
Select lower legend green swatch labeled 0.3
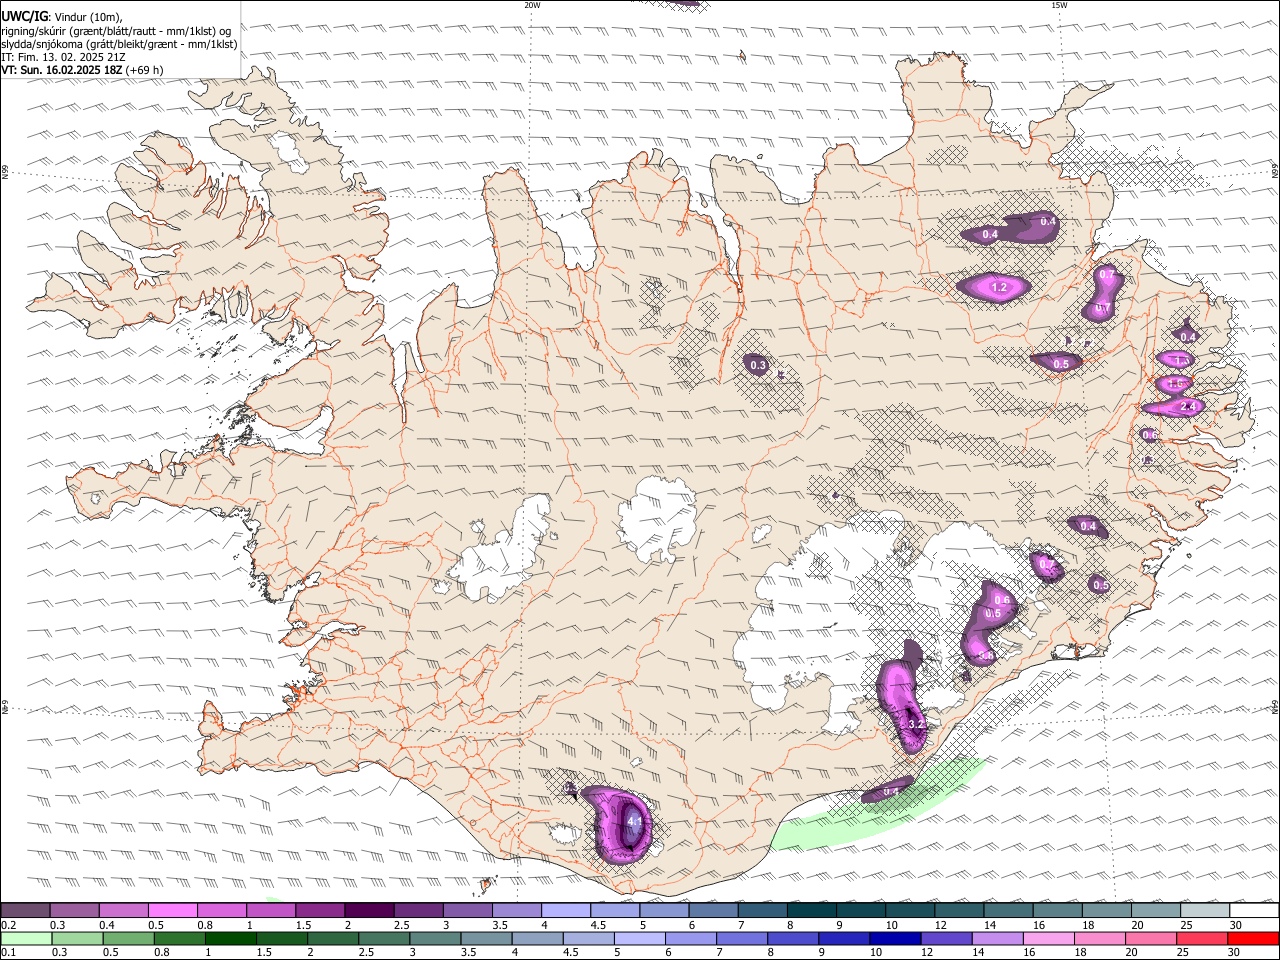point(77,938)
